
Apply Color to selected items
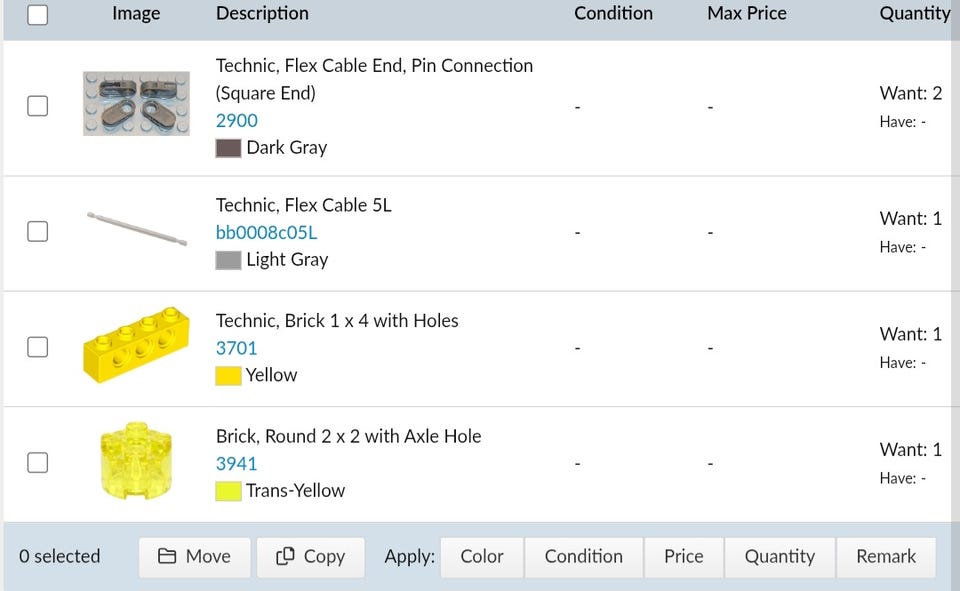[482, 557]
